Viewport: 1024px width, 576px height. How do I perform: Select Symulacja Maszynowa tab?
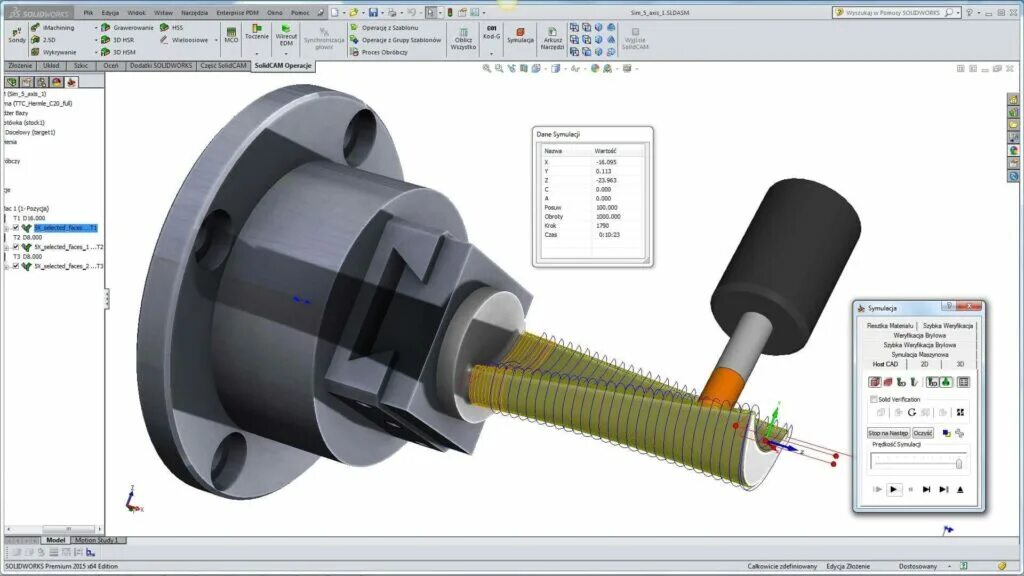[x=920, y=354]
